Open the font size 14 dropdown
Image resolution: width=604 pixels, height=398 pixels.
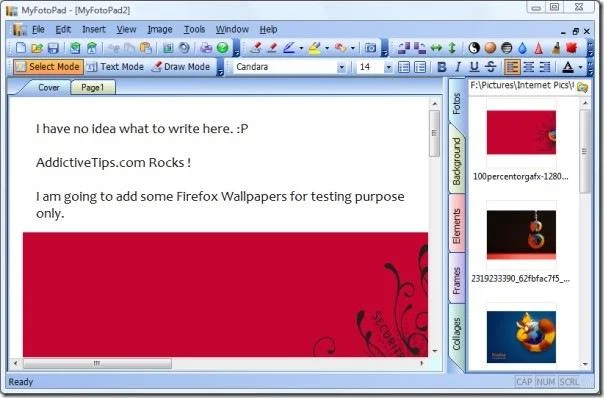coord(388,67)
